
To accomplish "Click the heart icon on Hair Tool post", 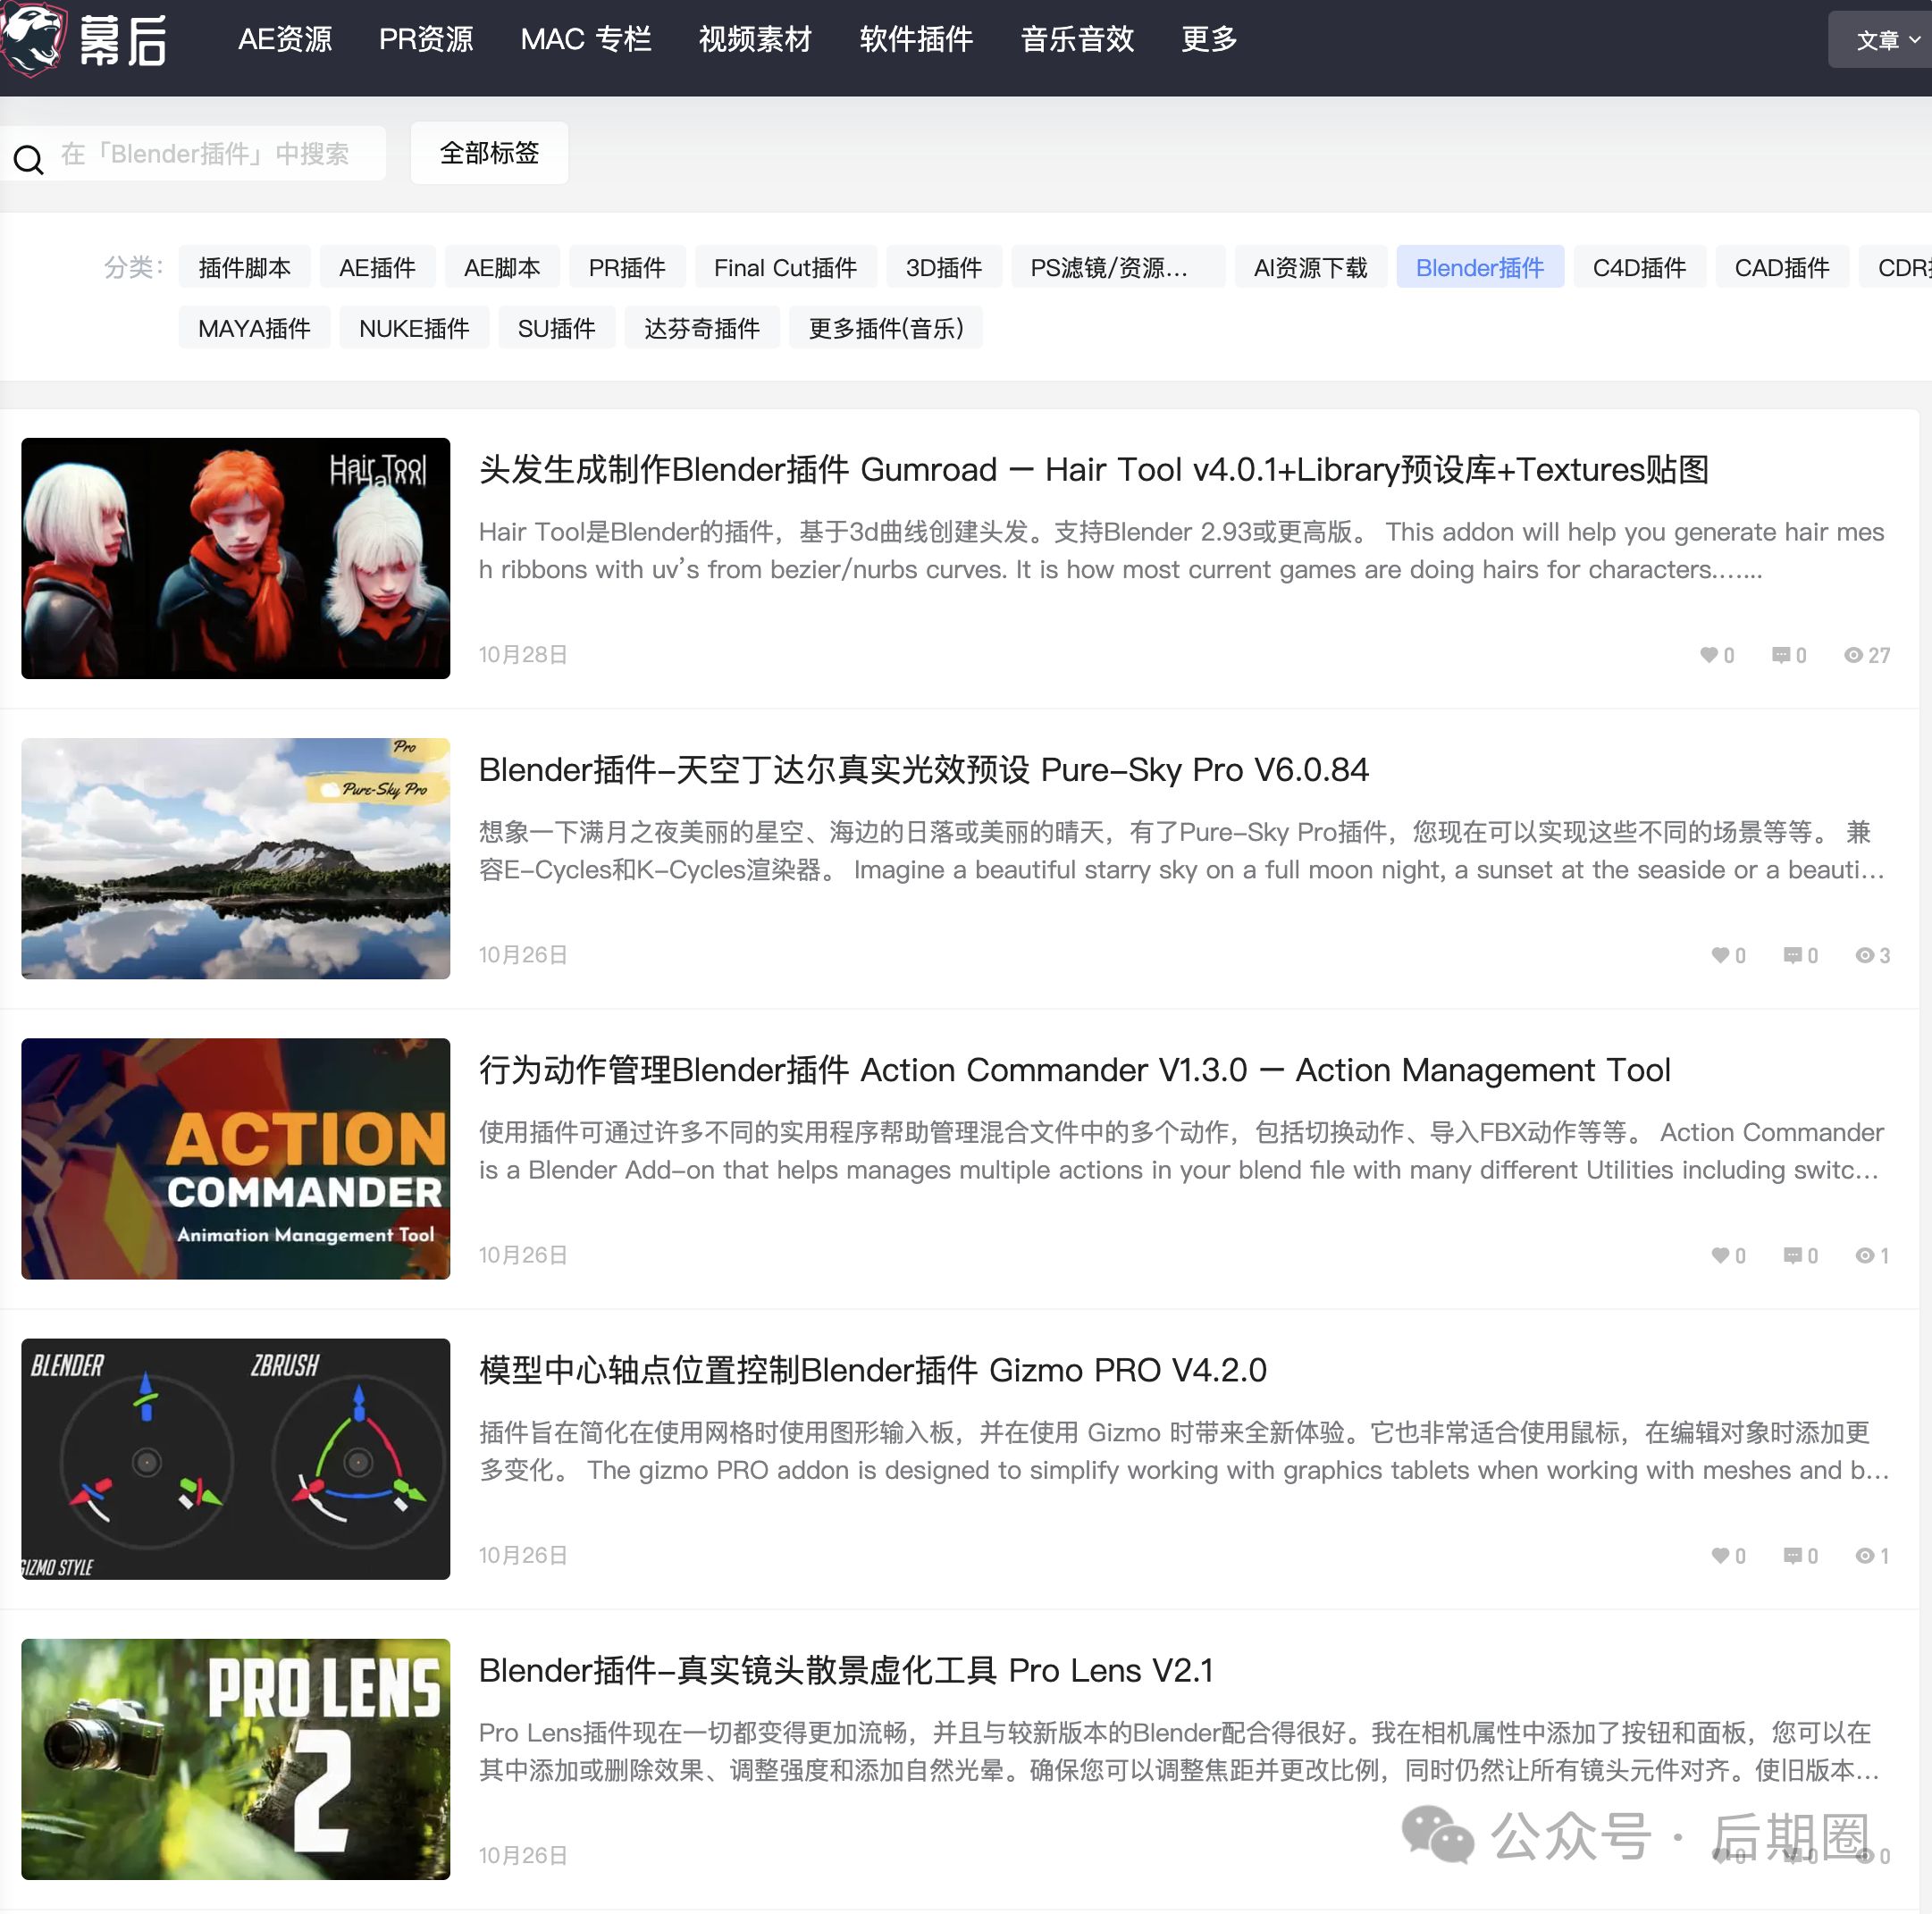I will pos(1708,655).
